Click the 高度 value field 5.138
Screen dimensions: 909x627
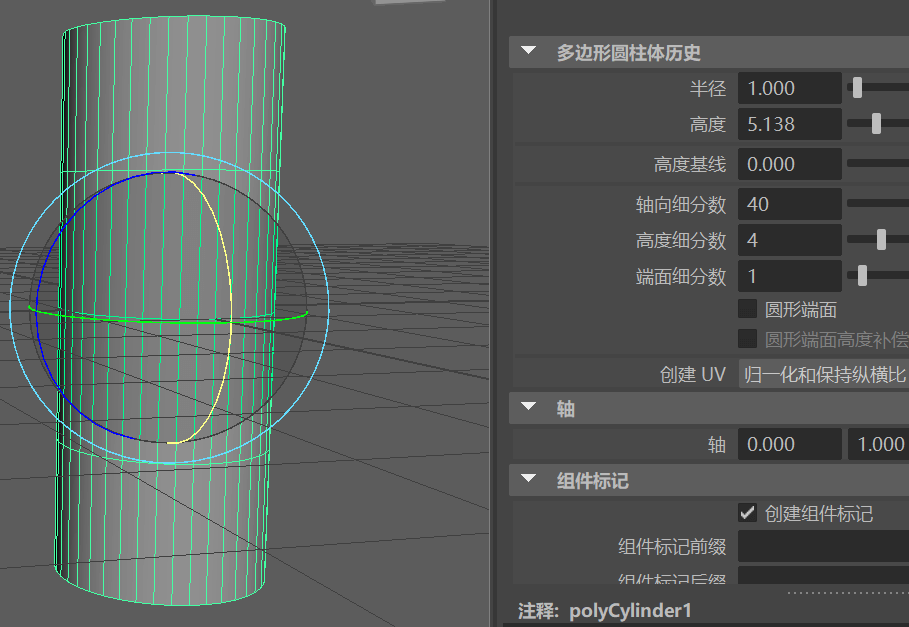coord(789,124)
